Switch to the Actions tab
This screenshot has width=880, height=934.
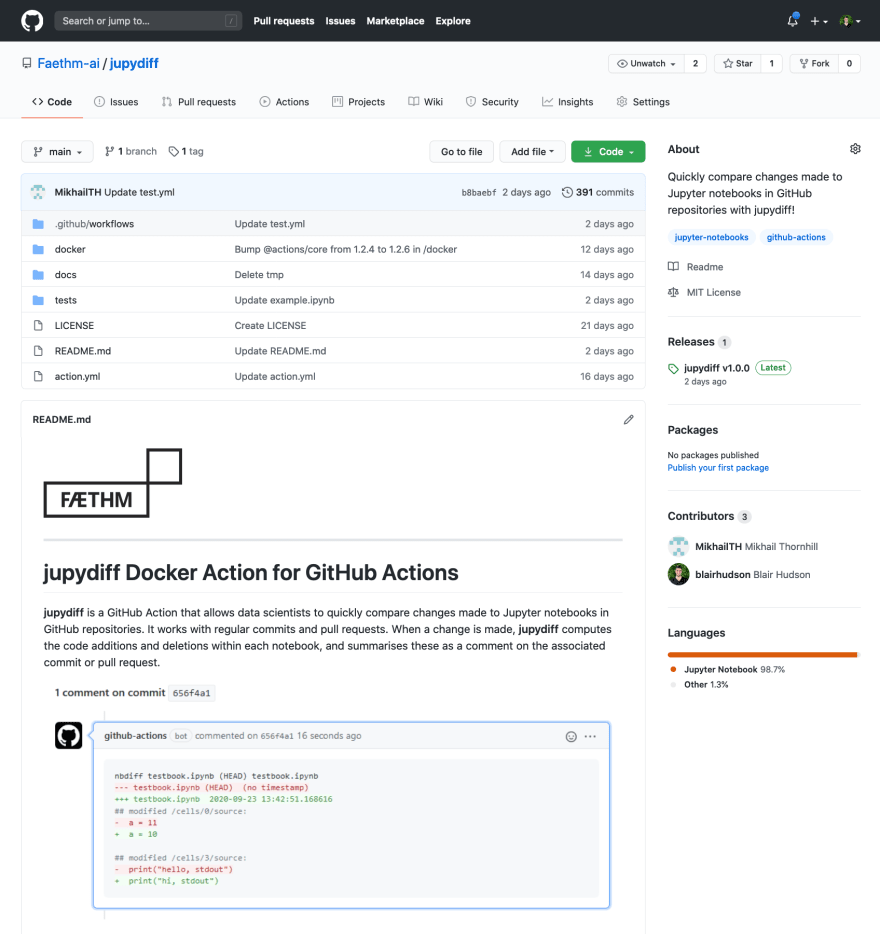pyautogui.click(x=284, y=102)
